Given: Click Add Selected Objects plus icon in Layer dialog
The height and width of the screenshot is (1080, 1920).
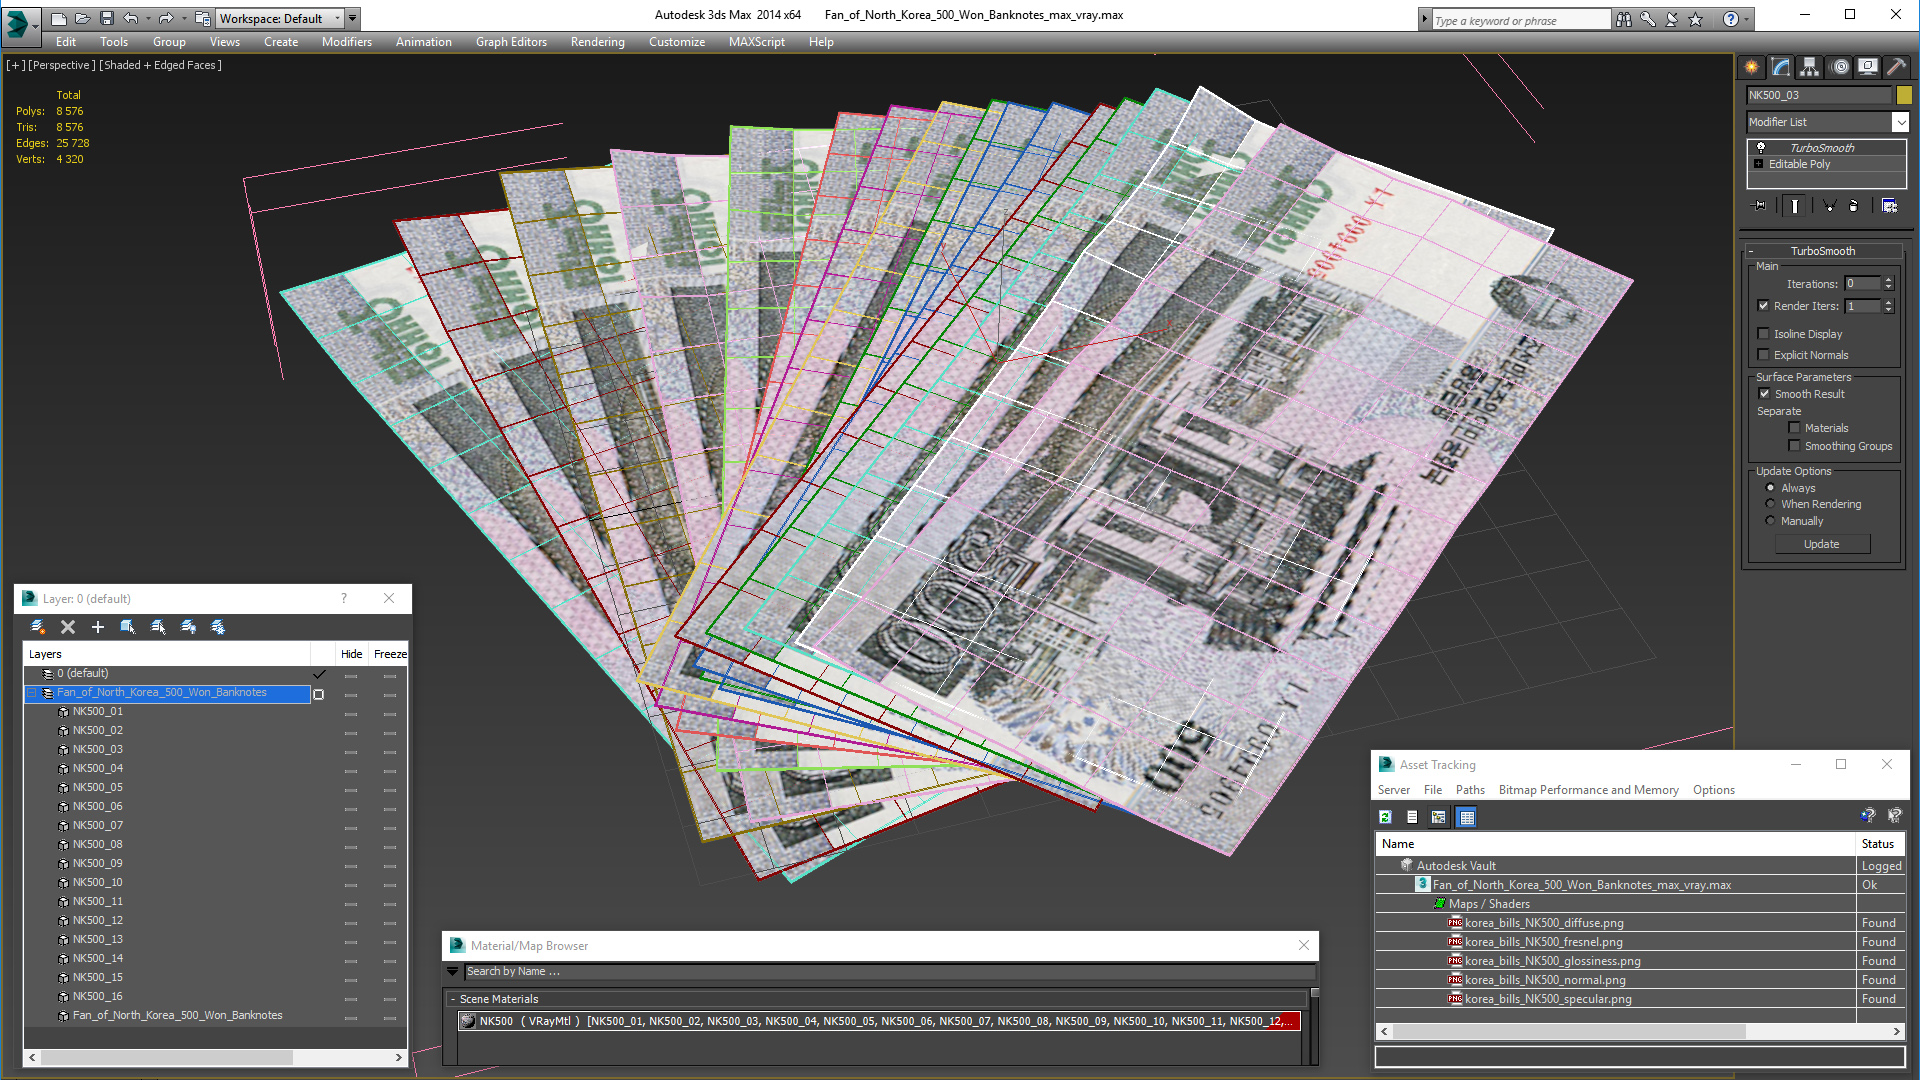Looking at the screenshot, I should pyautogui.click(x=98, y=627).
